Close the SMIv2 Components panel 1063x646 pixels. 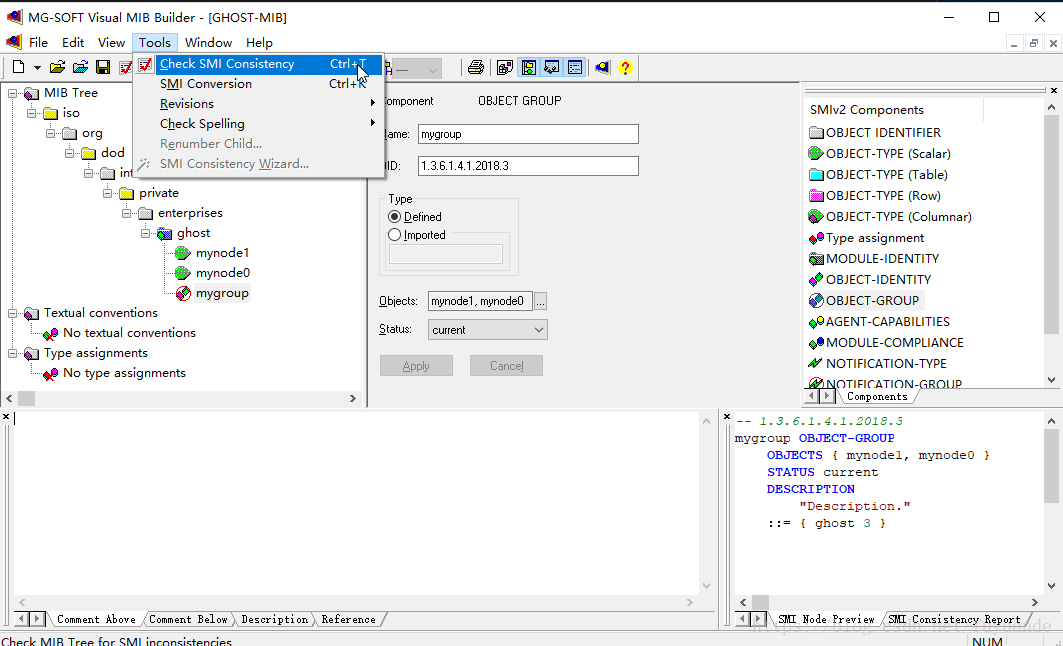click(x=1054, y=90)
